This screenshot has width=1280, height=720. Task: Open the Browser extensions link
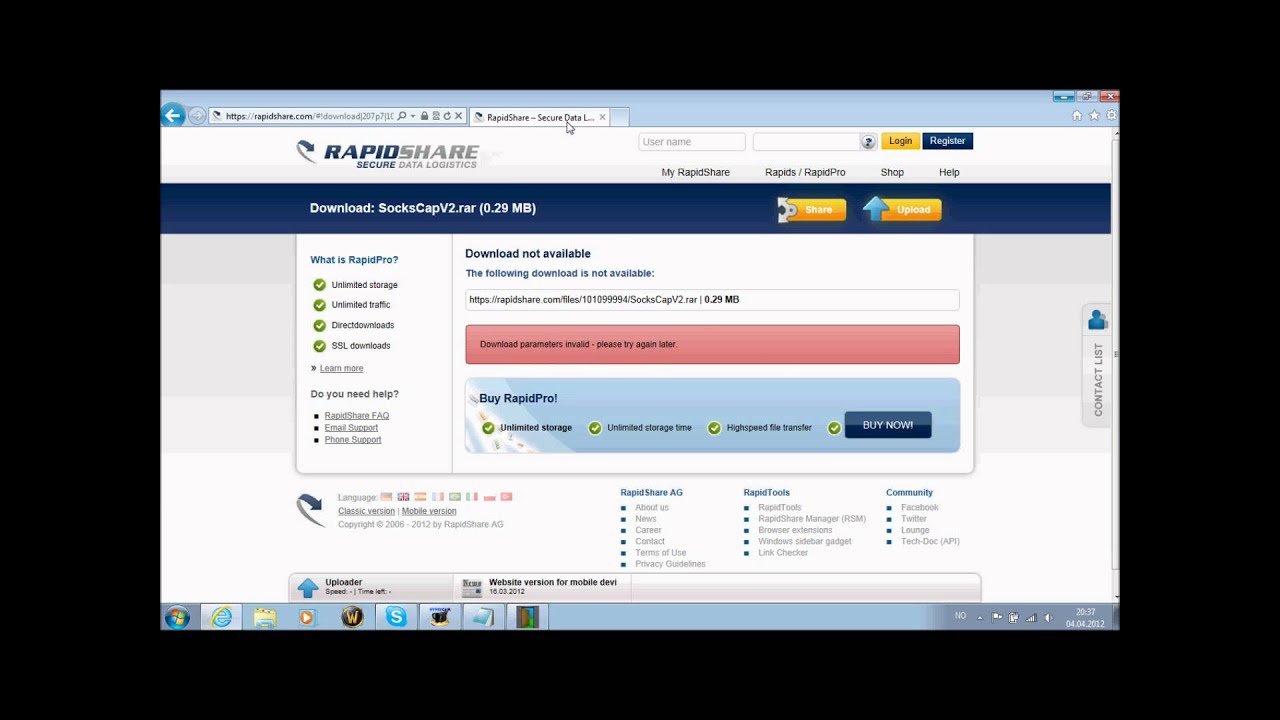coord(795,530)
